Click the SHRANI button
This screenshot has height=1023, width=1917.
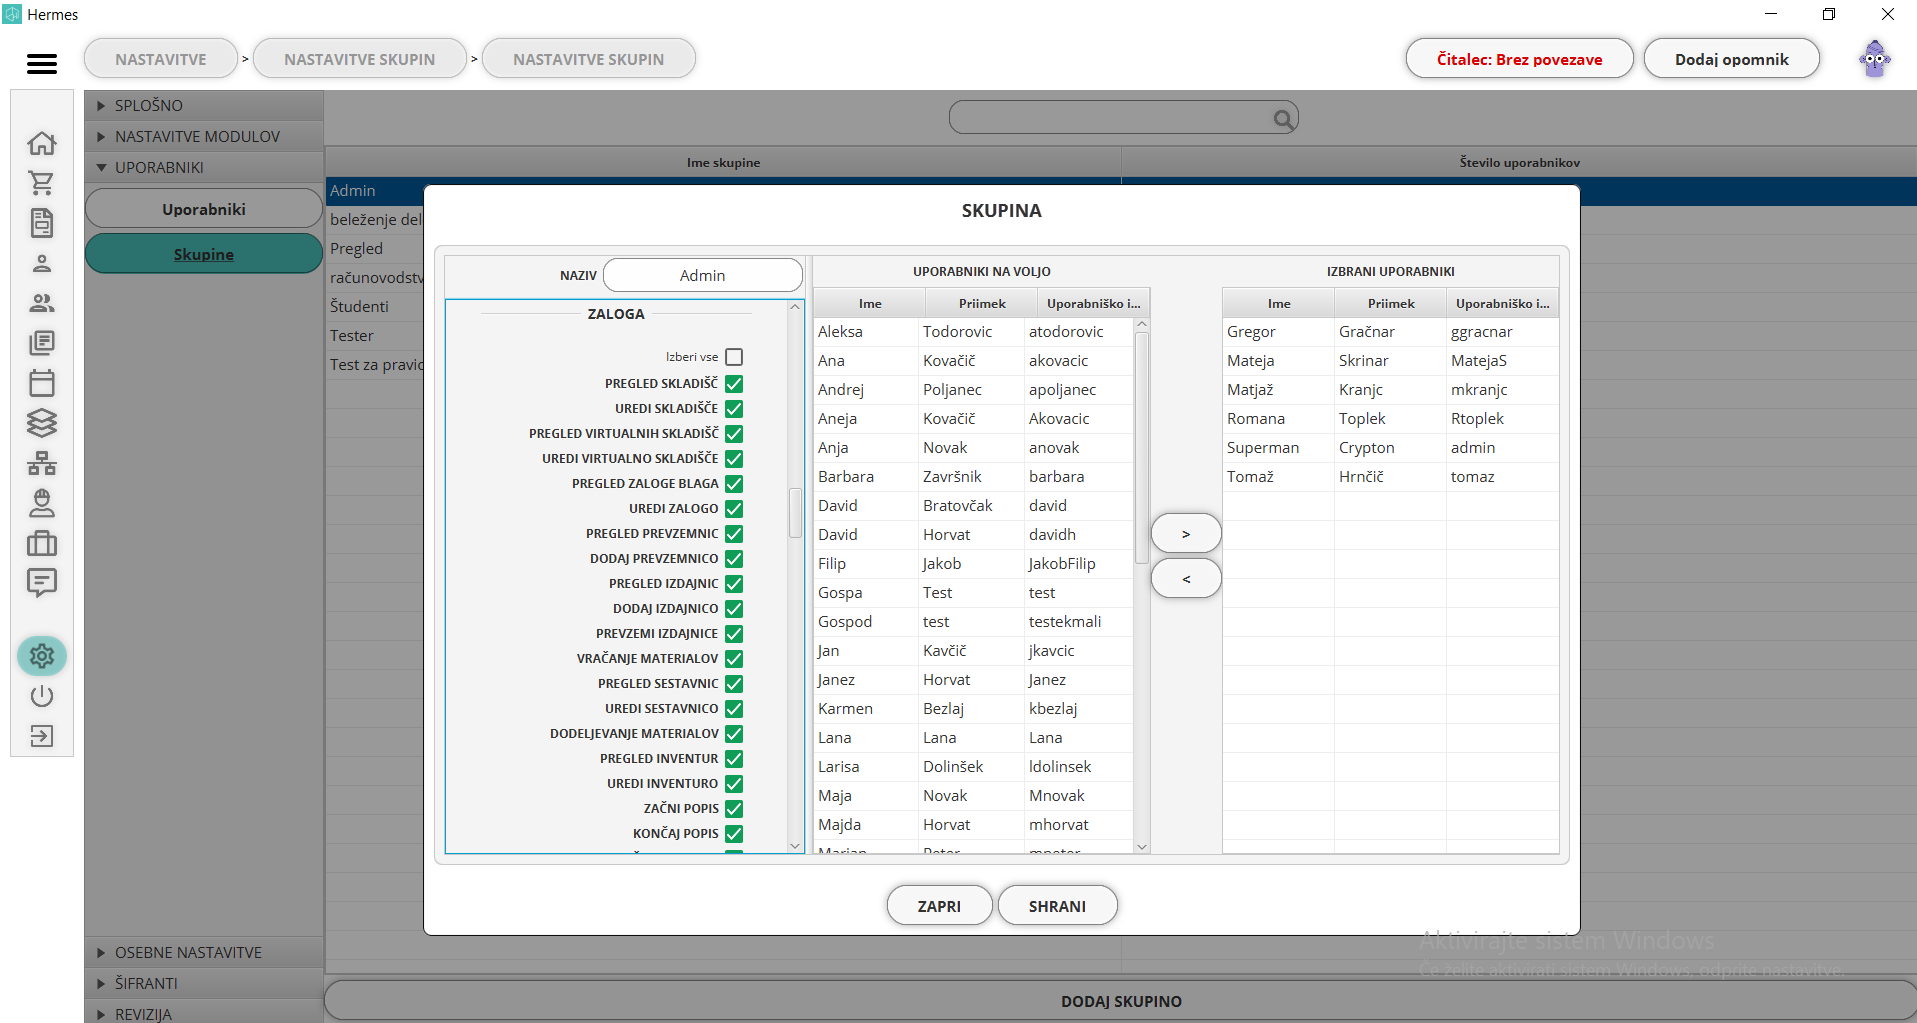click(1057, 906)
